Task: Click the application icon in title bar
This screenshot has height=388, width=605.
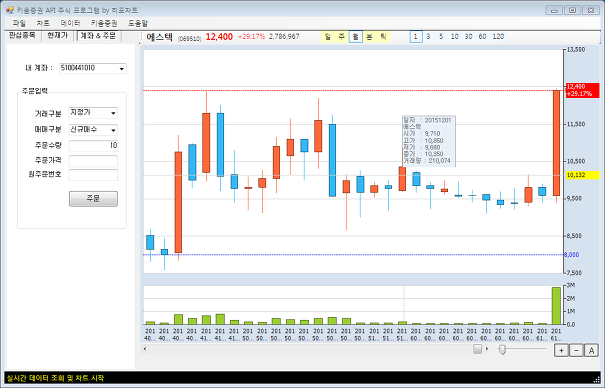Action: [x=10, y=10]
